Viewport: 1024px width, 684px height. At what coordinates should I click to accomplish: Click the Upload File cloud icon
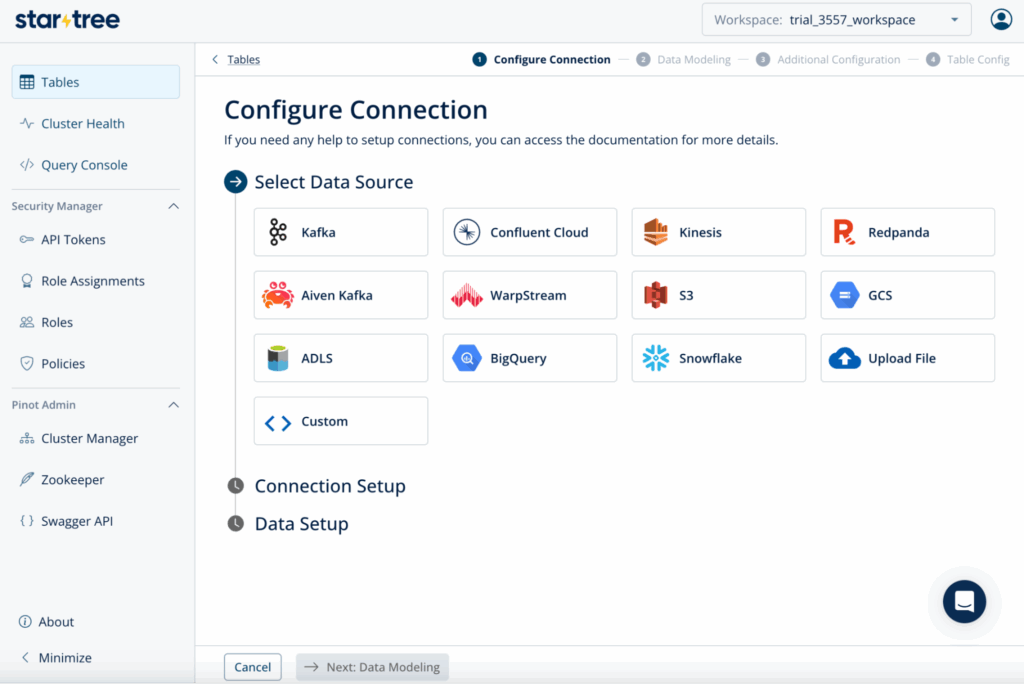pyautogui.click(x=844, y=358)
